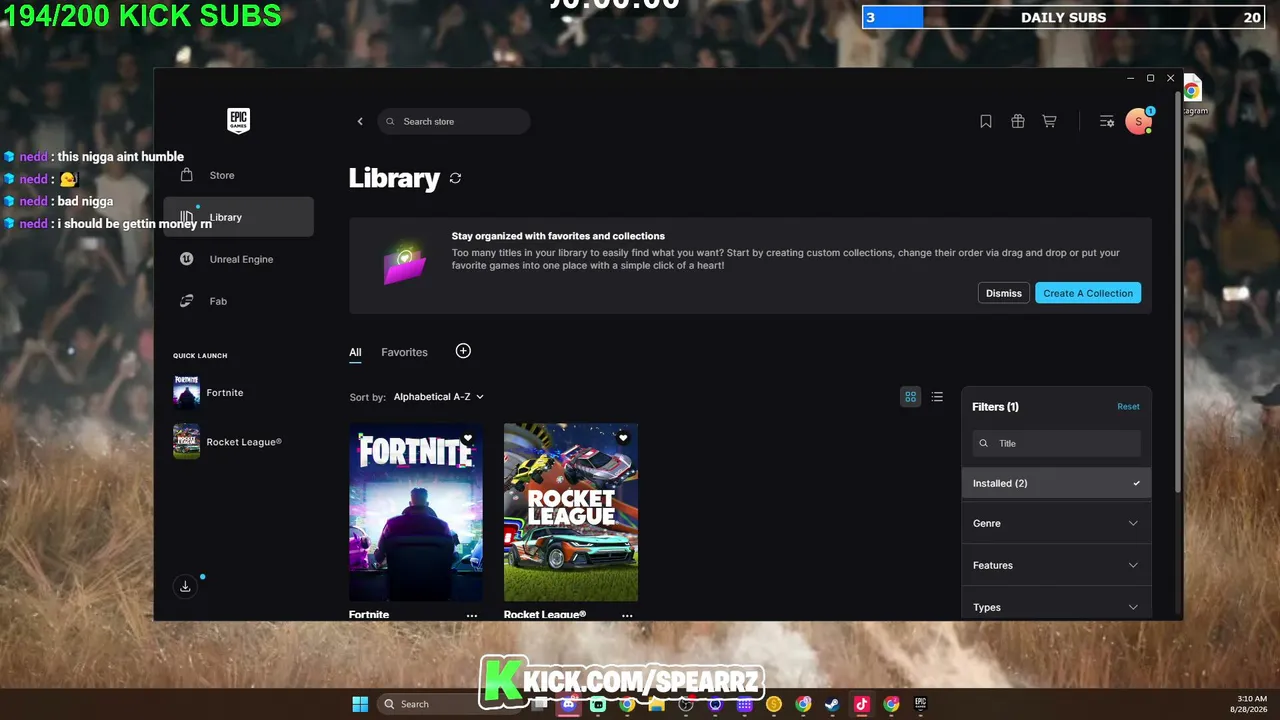Open the Wishlist bookmark icon
This screenshot has height=720, width=1280.
[x=986, y=122]
